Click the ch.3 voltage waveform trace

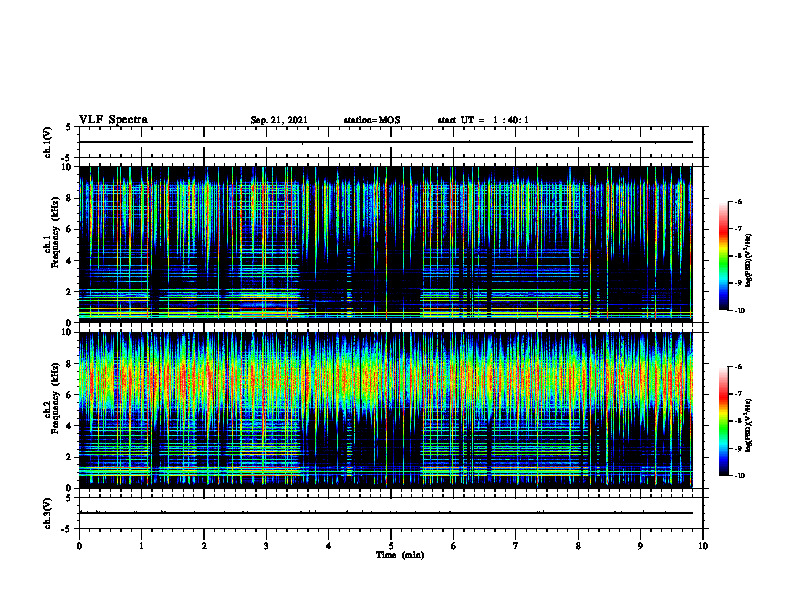pos(386,513)
